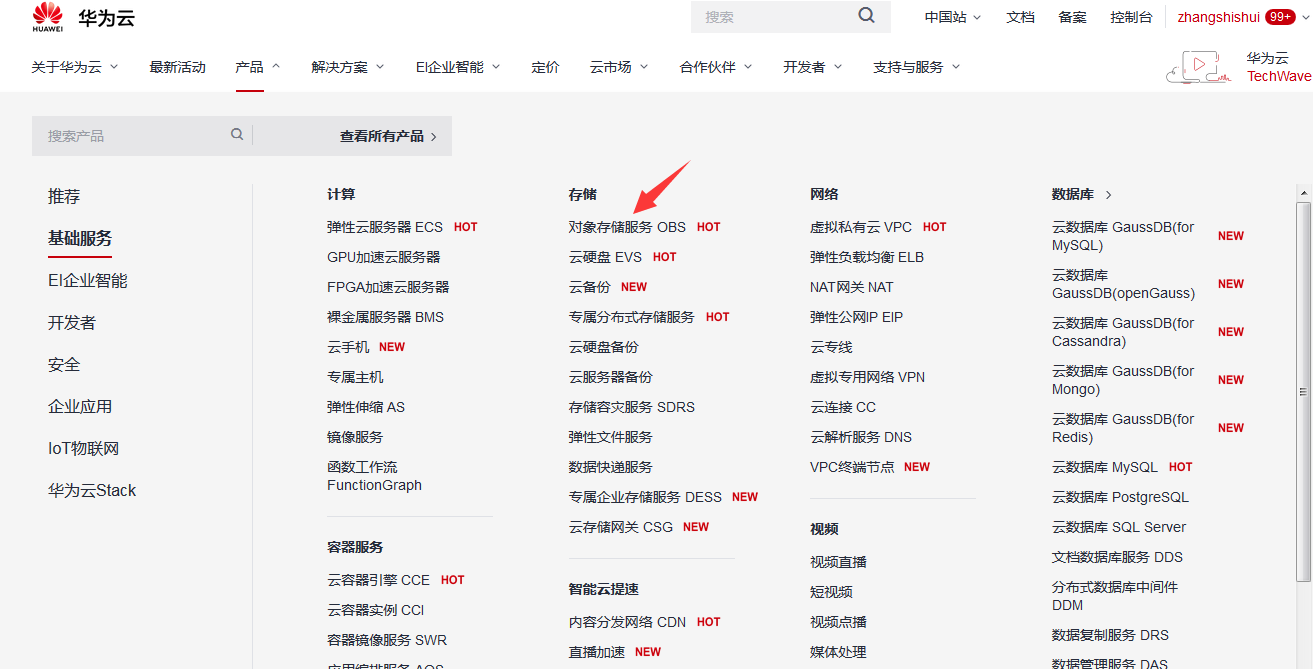Open zhangshishui account link
The image size is (1313, 669).
(1218, 17)
